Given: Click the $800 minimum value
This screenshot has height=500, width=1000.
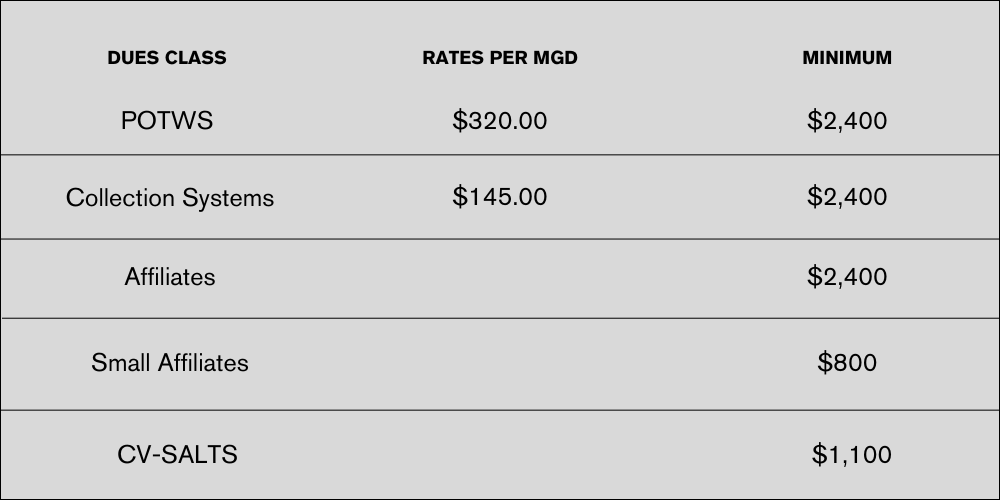Looking at the screenshot, I should click(x=847, y=362).
